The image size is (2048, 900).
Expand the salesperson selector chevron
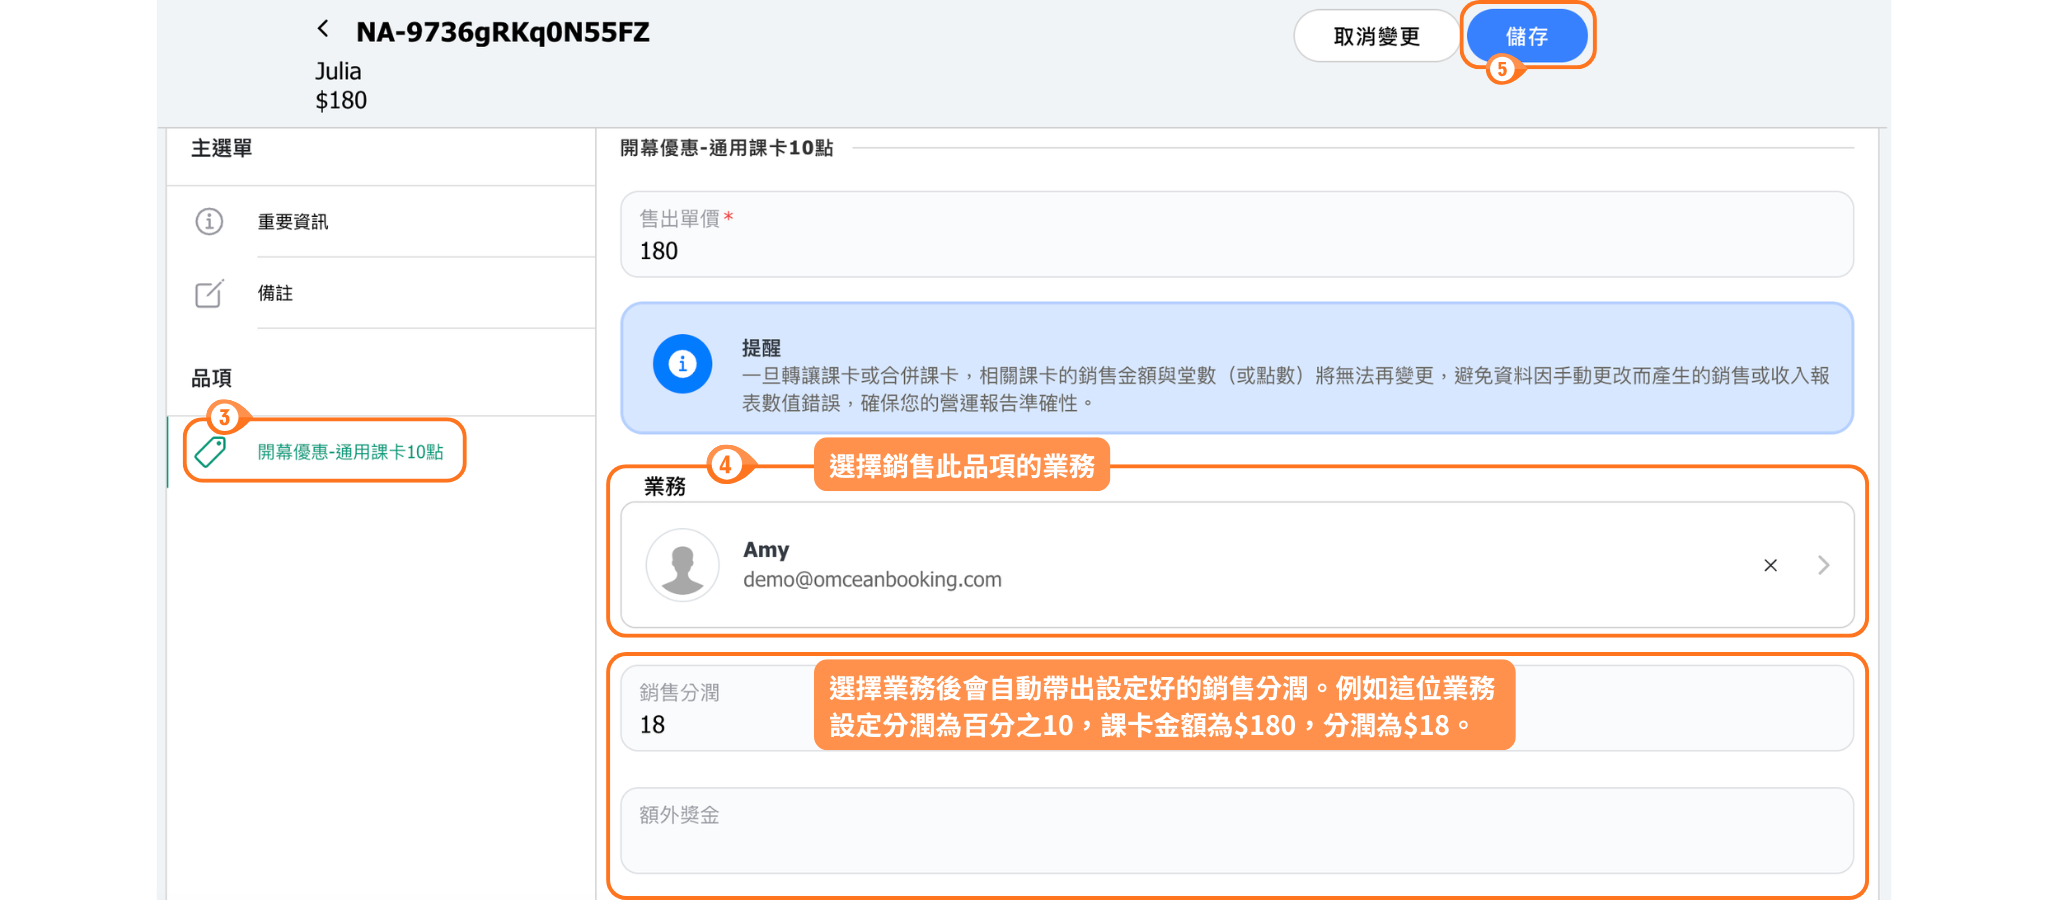pos(1823,566)
